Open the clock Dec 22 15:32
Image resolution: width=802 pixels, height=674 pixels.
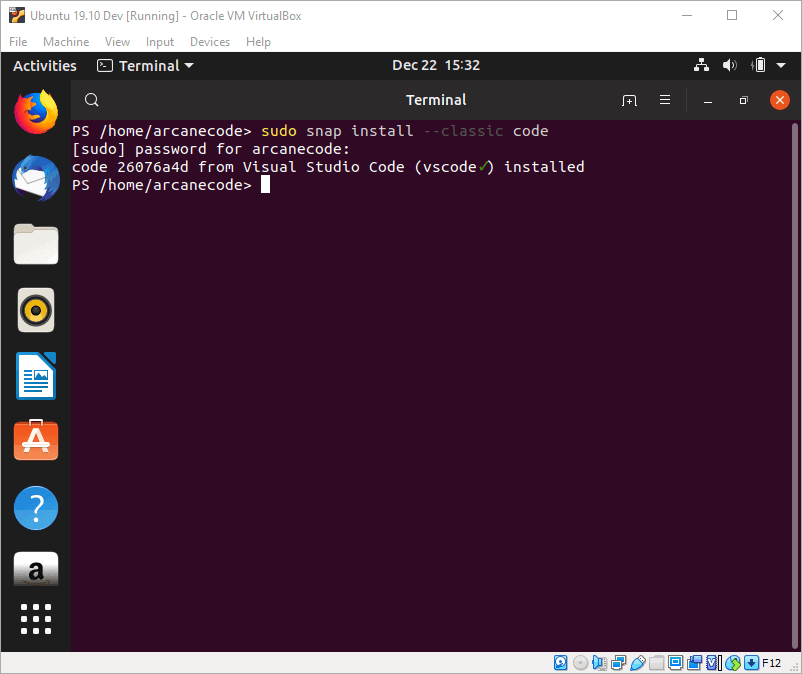(x=436, y=65)
